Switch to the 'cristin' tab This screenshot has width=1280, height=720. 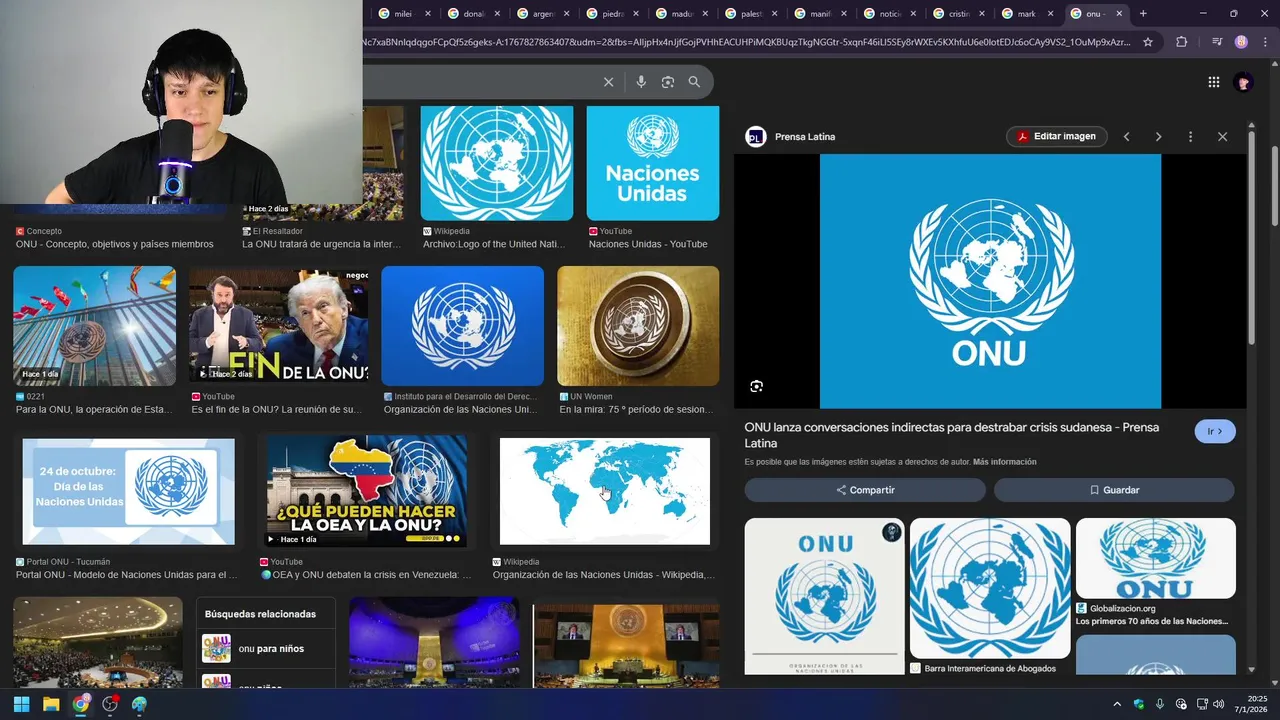pyautogui.click(x=957, y=14)
